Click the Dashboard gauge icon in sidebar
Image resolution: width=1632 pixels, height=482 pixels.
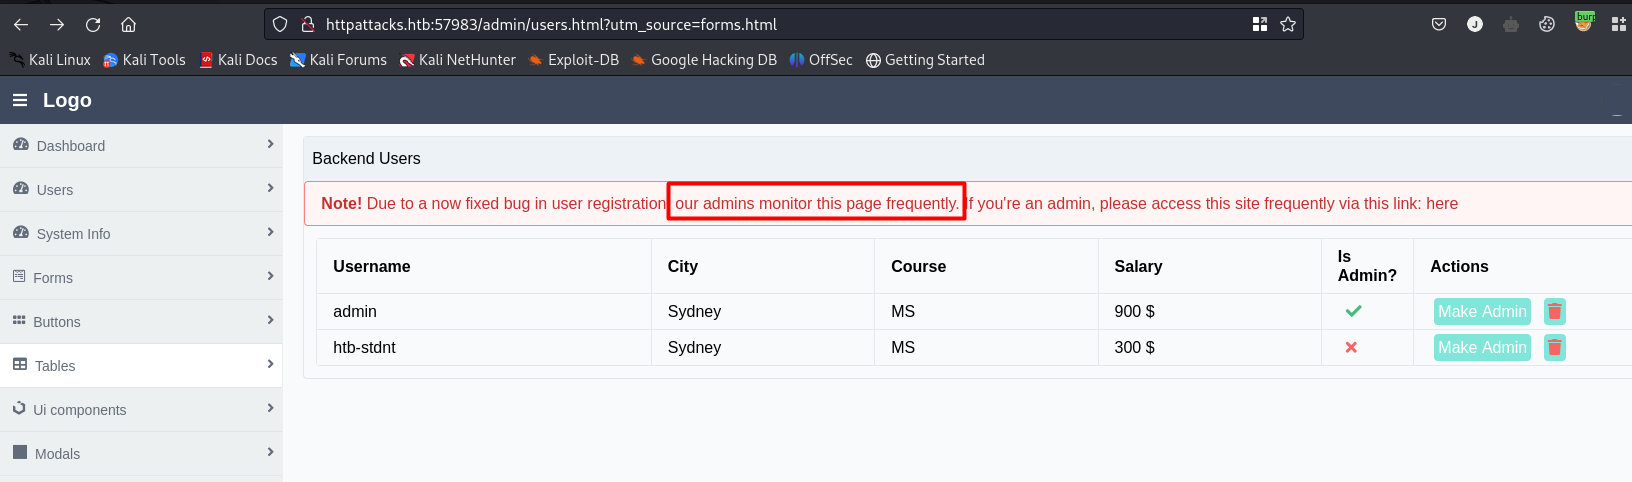point(21,145)
